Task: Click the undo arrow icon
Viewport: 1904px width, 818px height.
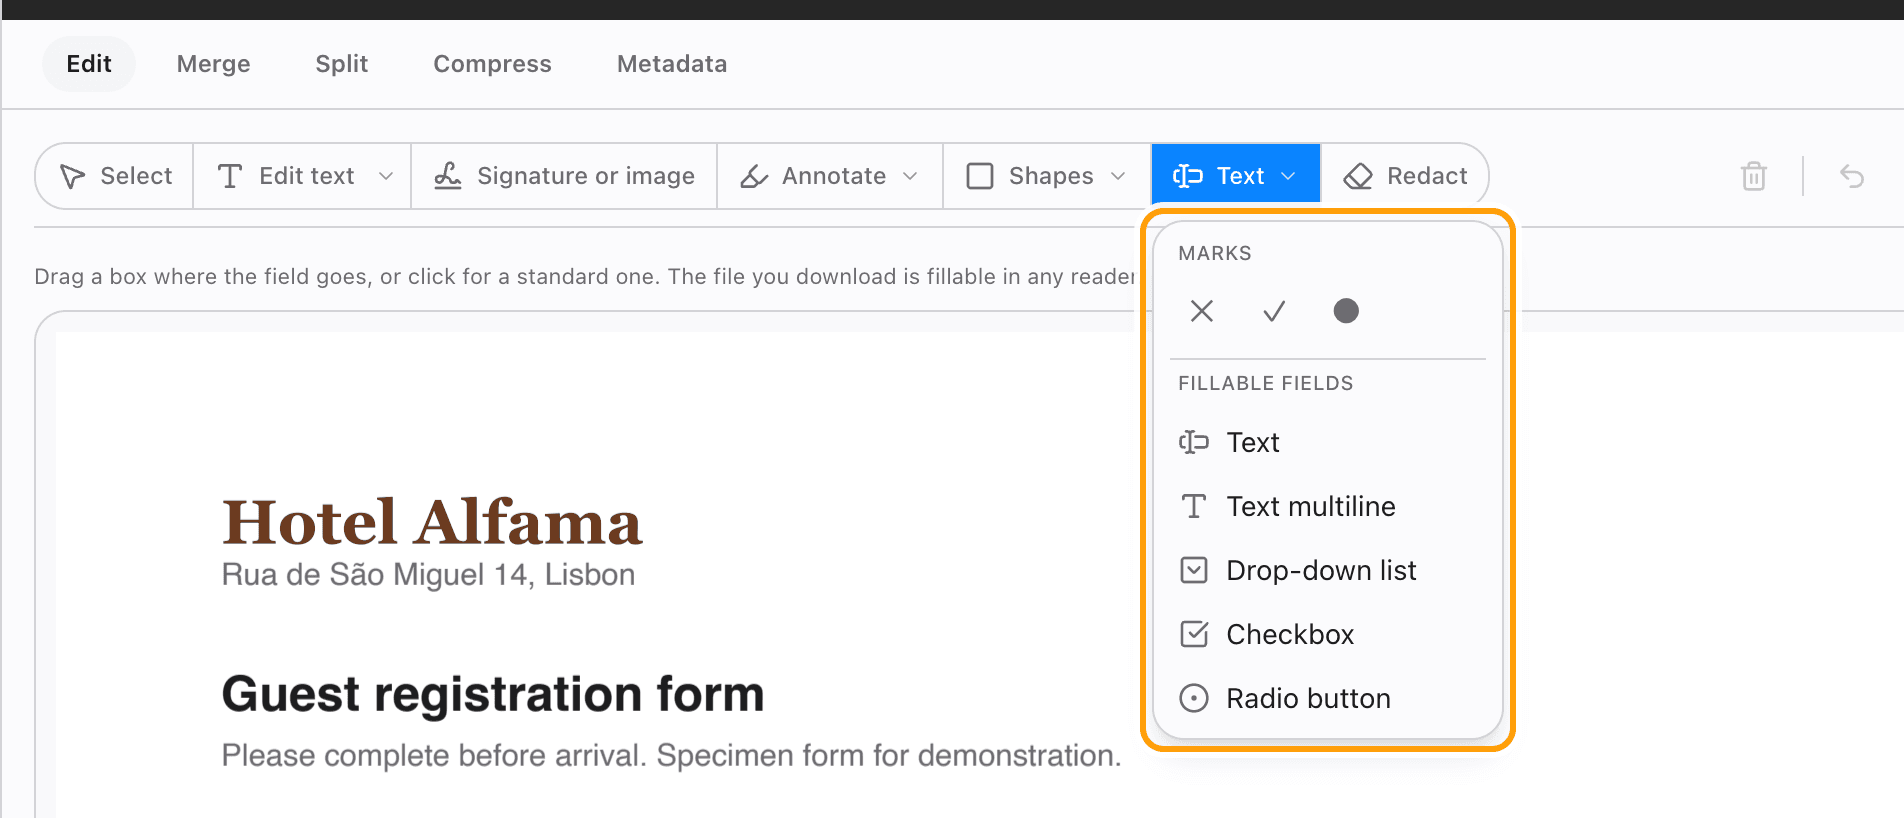Action: [x=1852, y=176]
